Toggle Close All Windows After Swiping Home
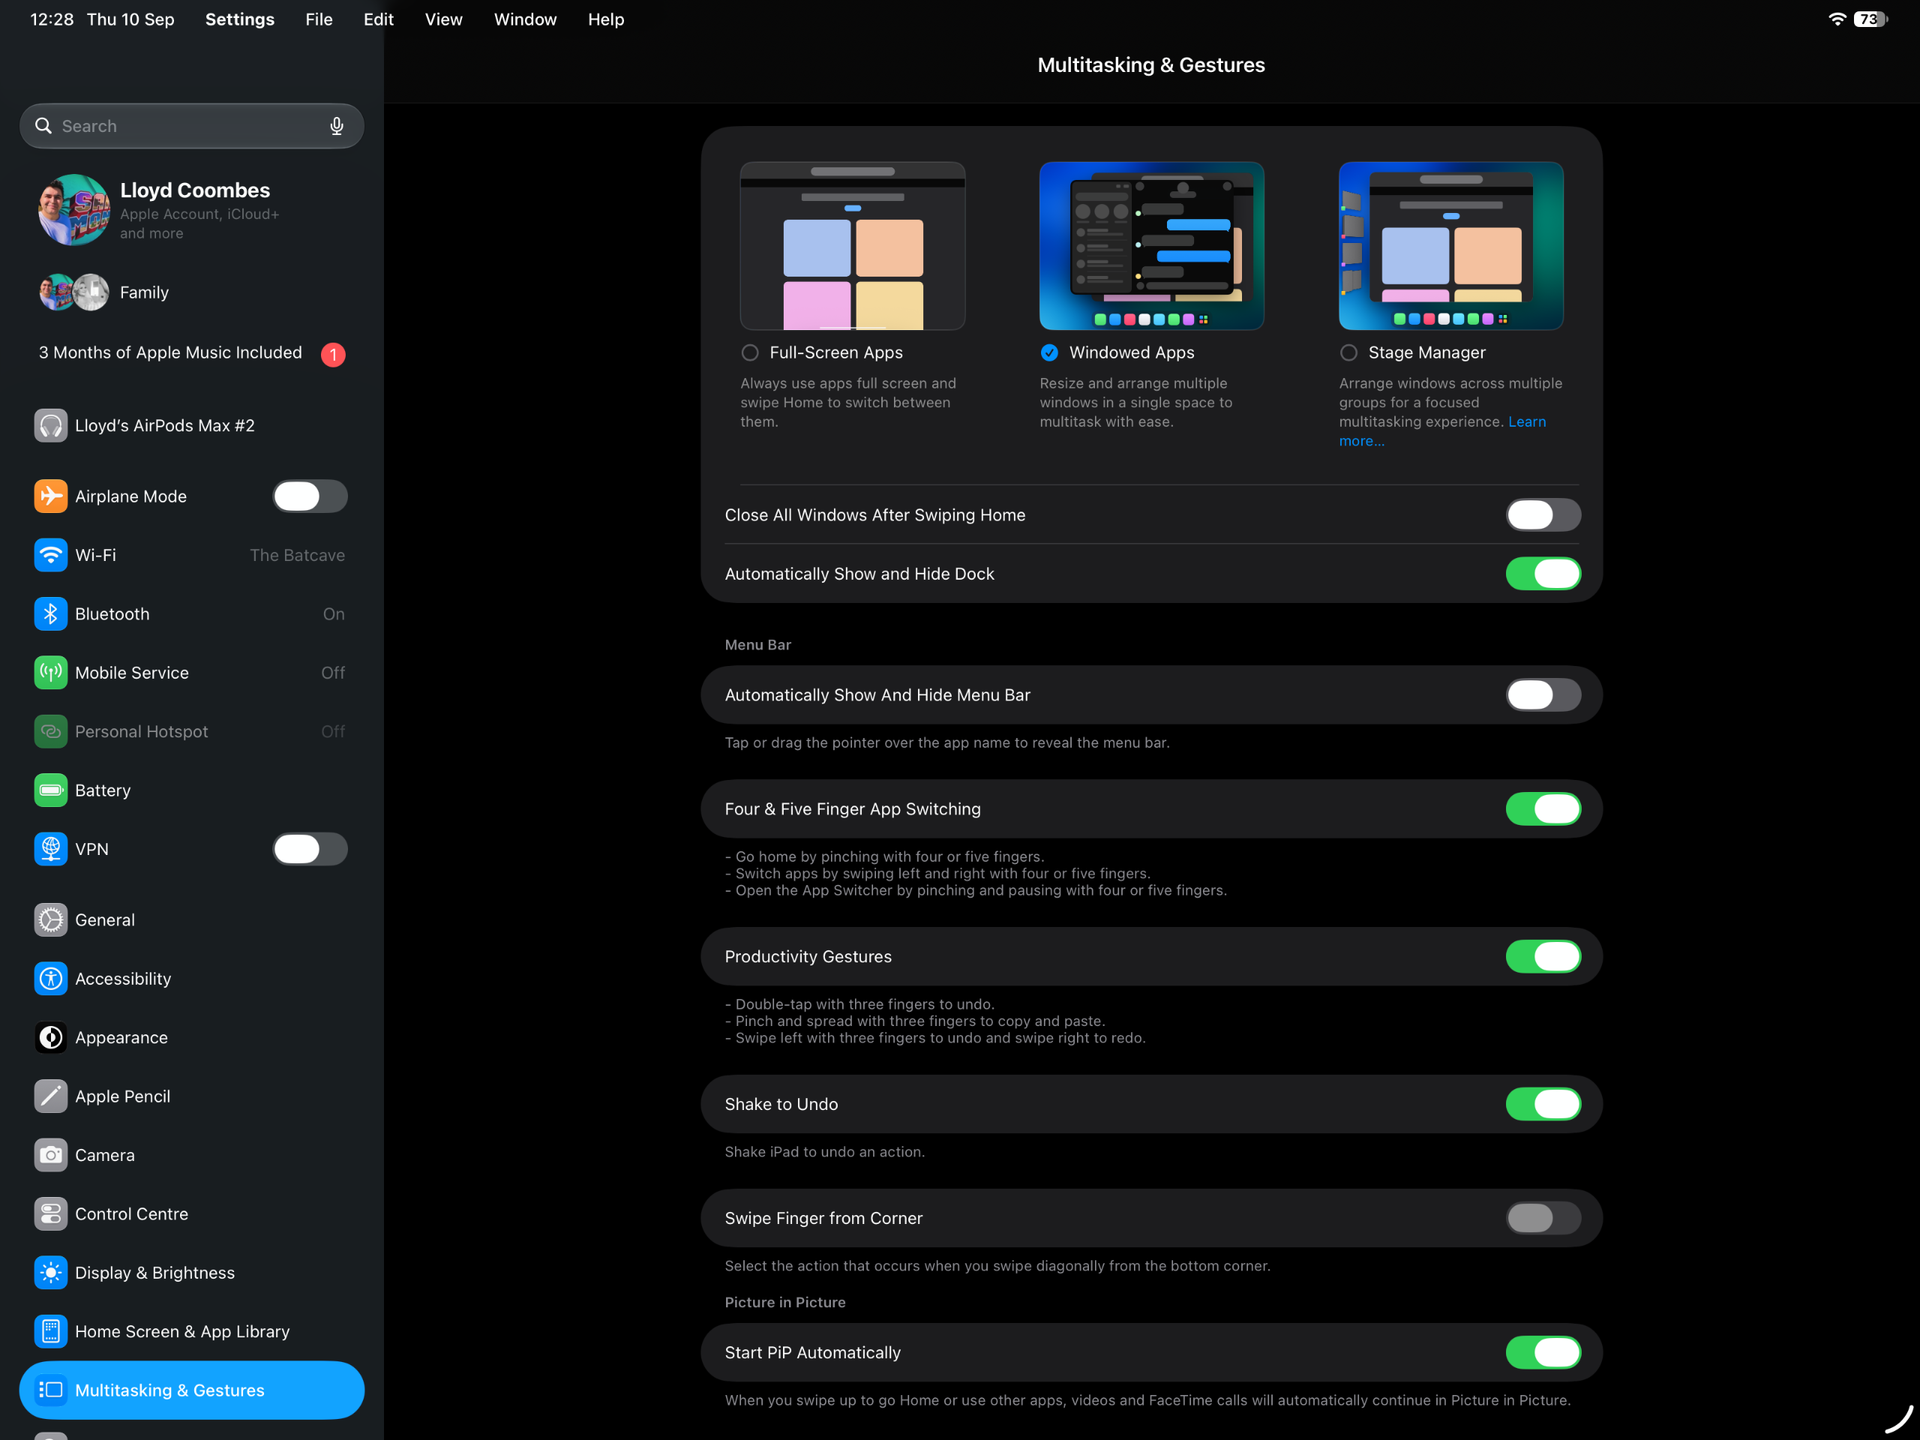Screen dimensions: 1920x1440 [x=1543, y=515]
